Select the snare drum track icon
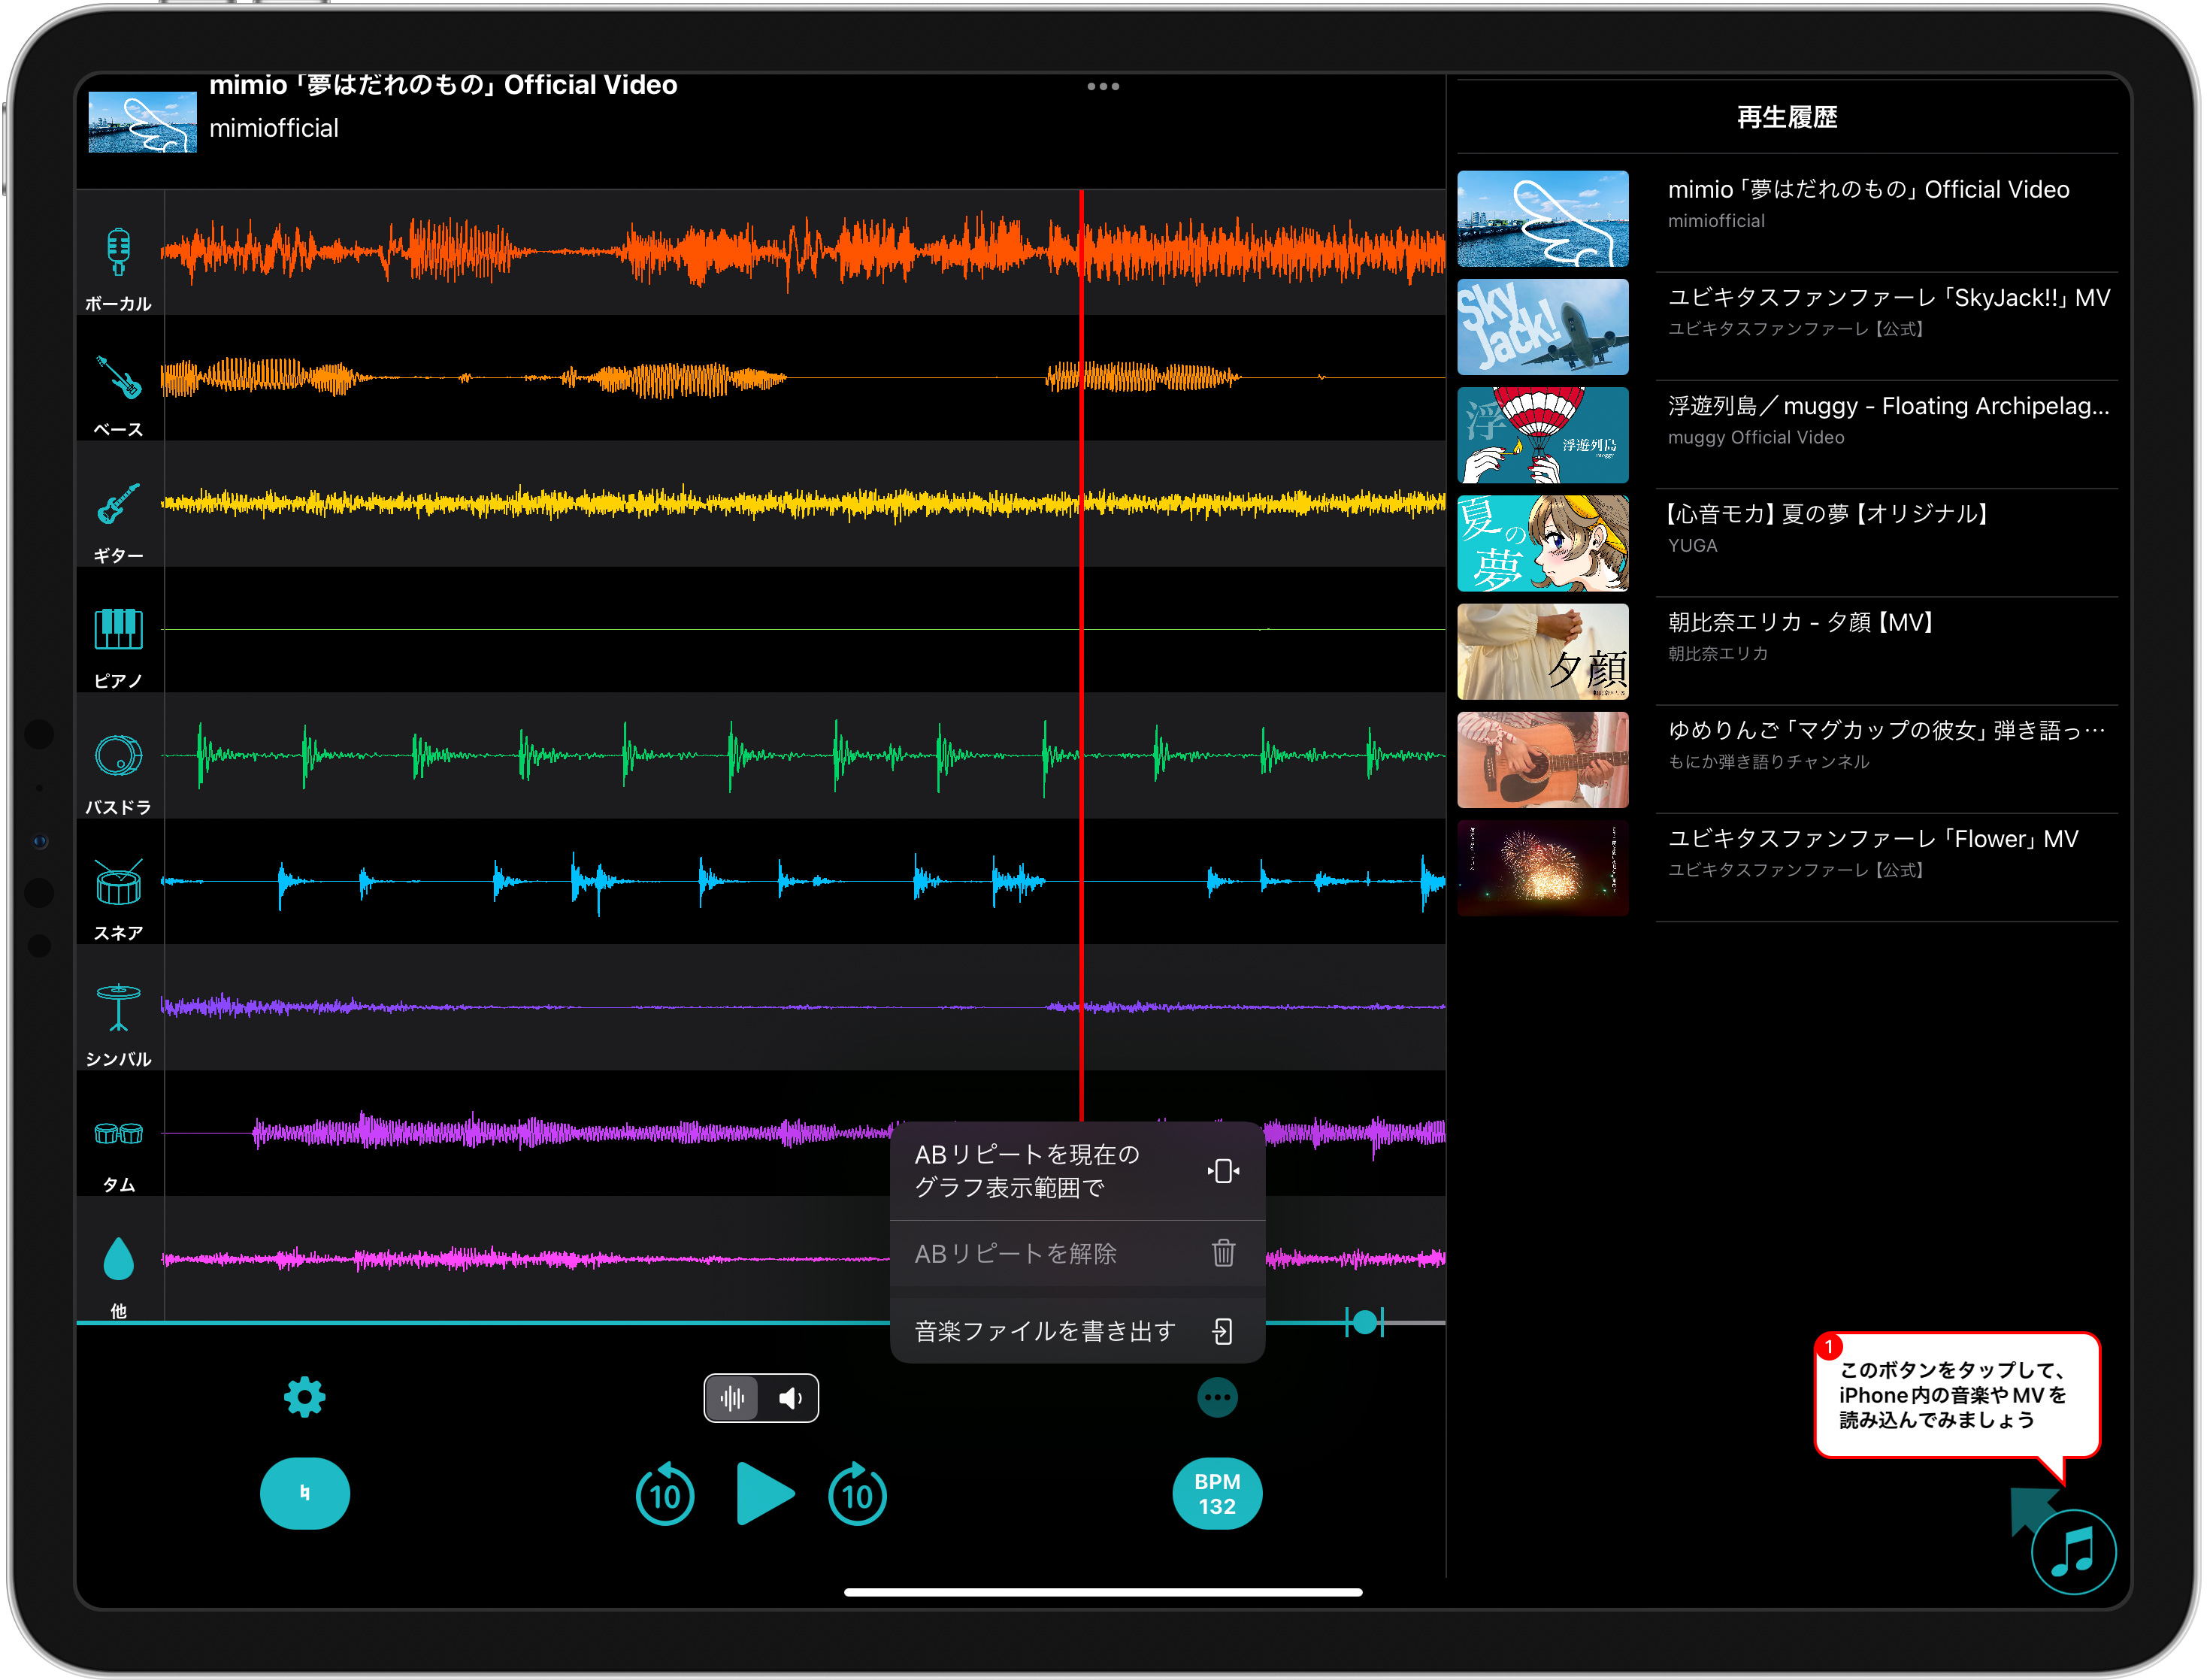Image resolution: width=2210 pixels, height=1680 pixels. (118, 882)
